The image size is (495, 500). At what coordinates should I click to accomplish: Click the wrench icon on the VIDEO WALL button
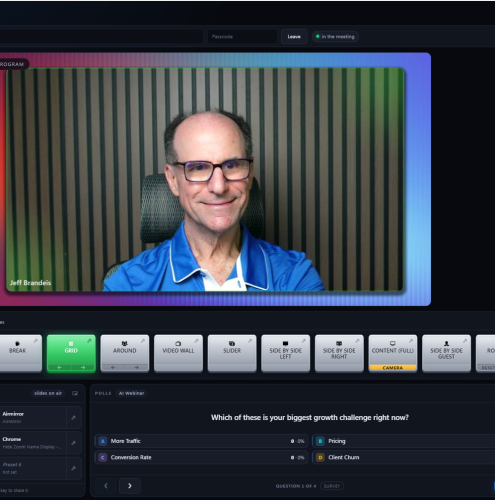pos(197,341)
